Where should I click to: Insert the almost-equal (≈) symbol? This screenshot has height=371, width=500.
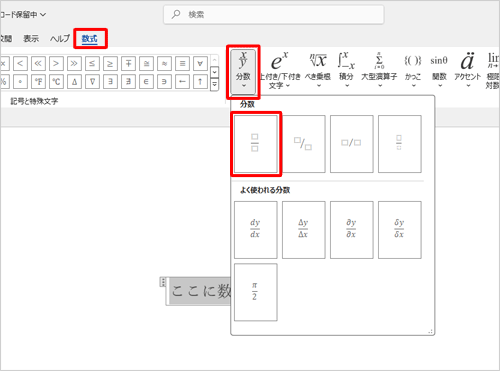coord(164,63)
